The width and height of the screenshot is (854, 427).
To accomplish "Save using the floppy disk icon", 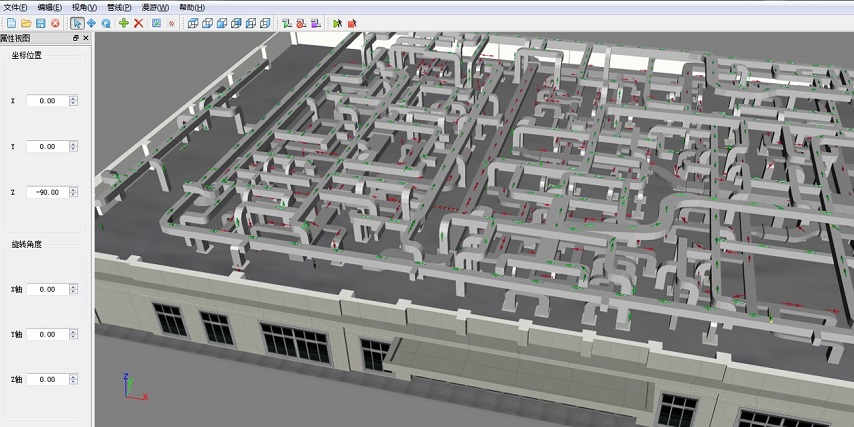I will (40, 22).
